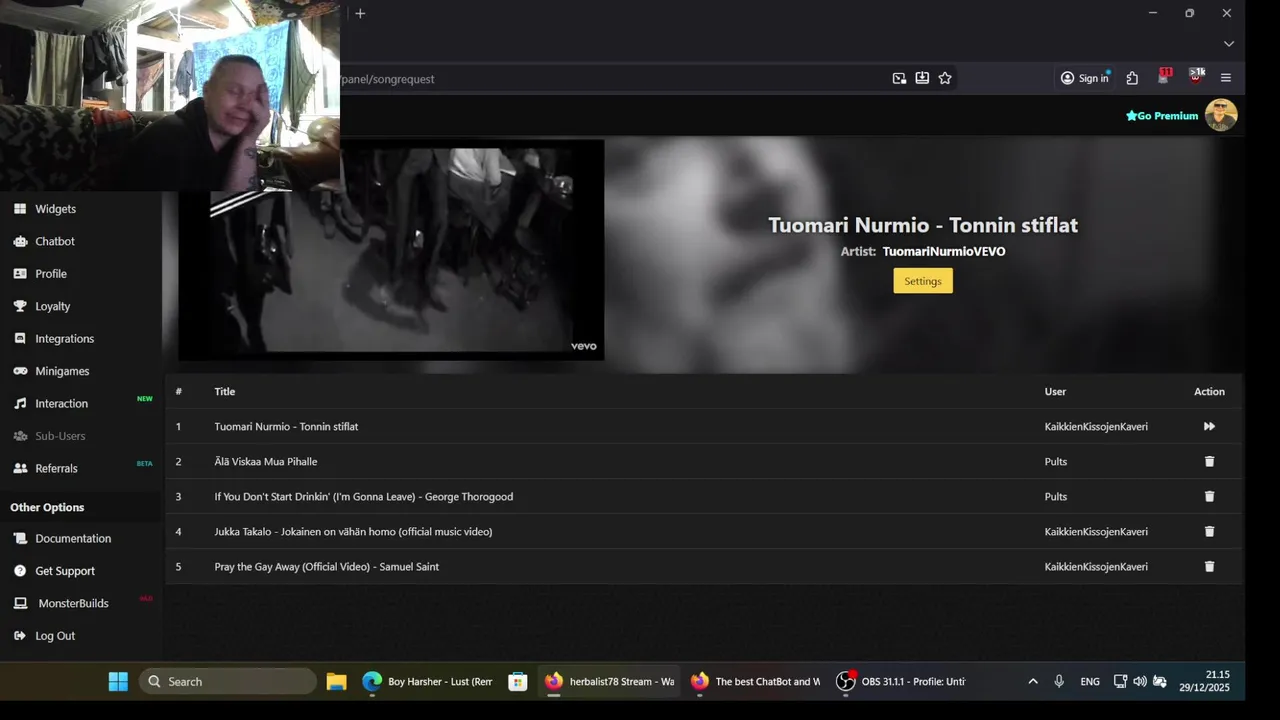Click the taskbar Search box
1280x720 pixels.
[x=228, y=681]
